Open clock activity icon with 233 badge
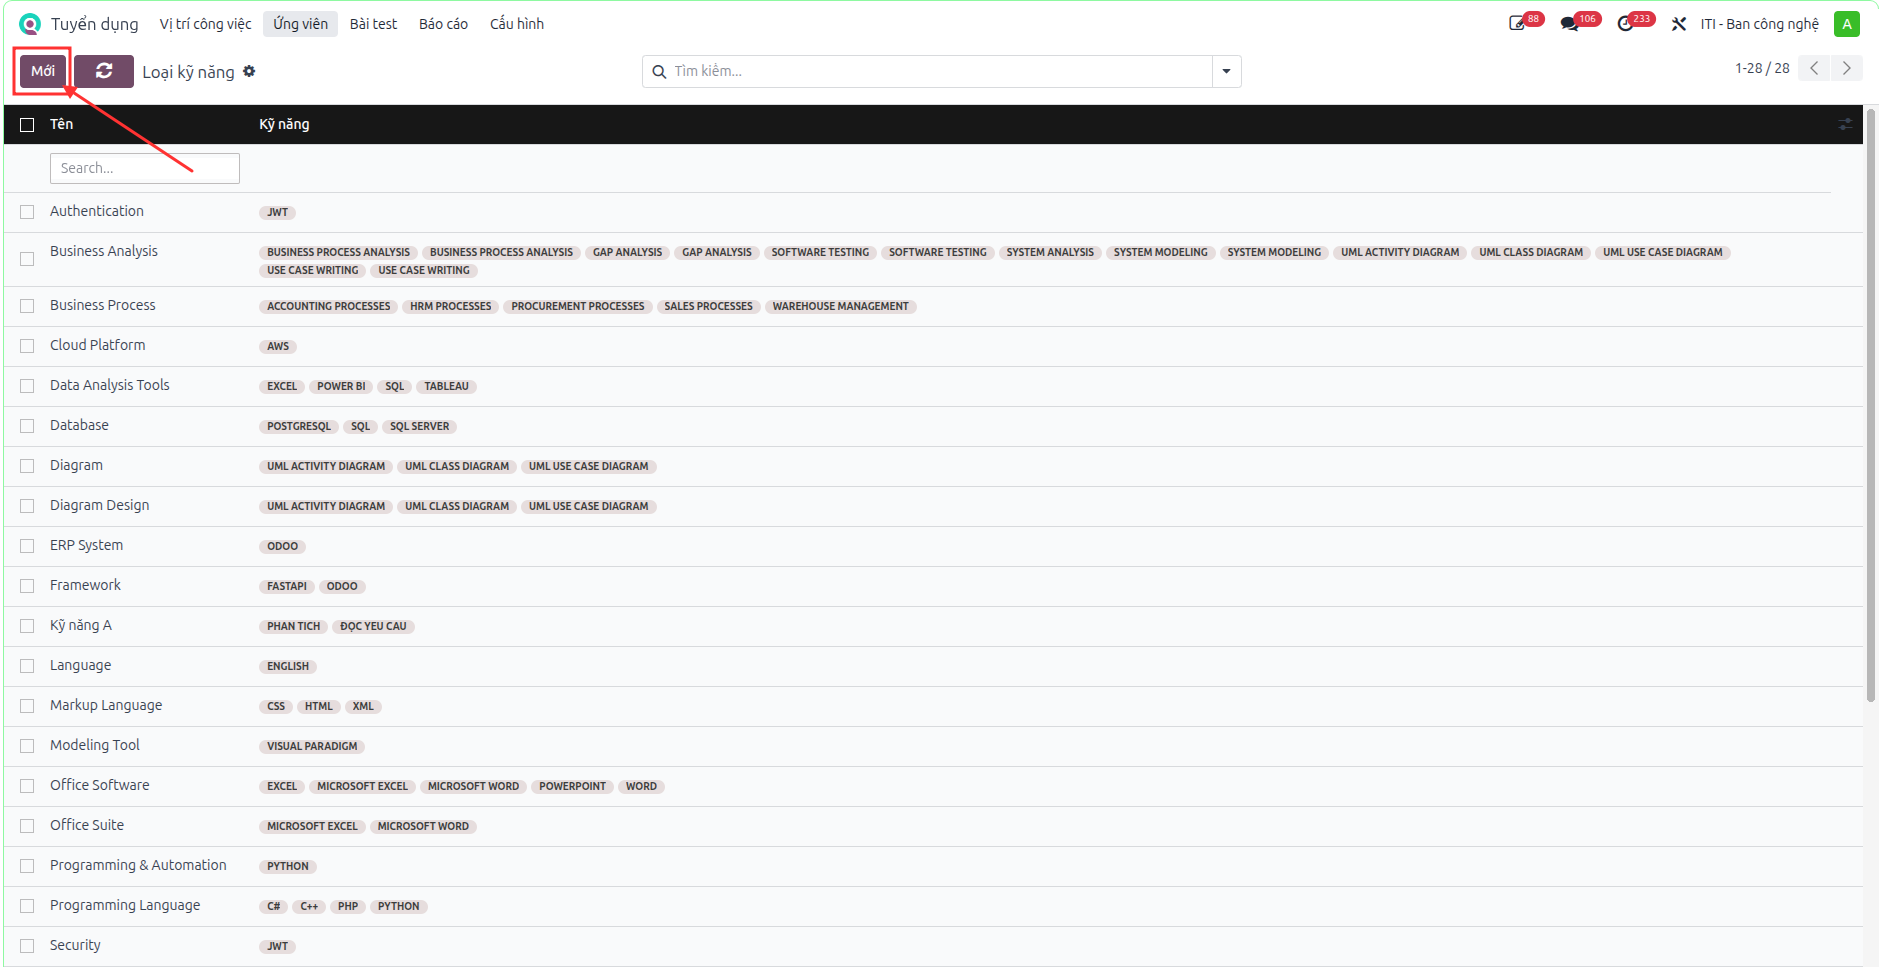The width and height of the screenshot is (1879, 967). point(1625,24)
